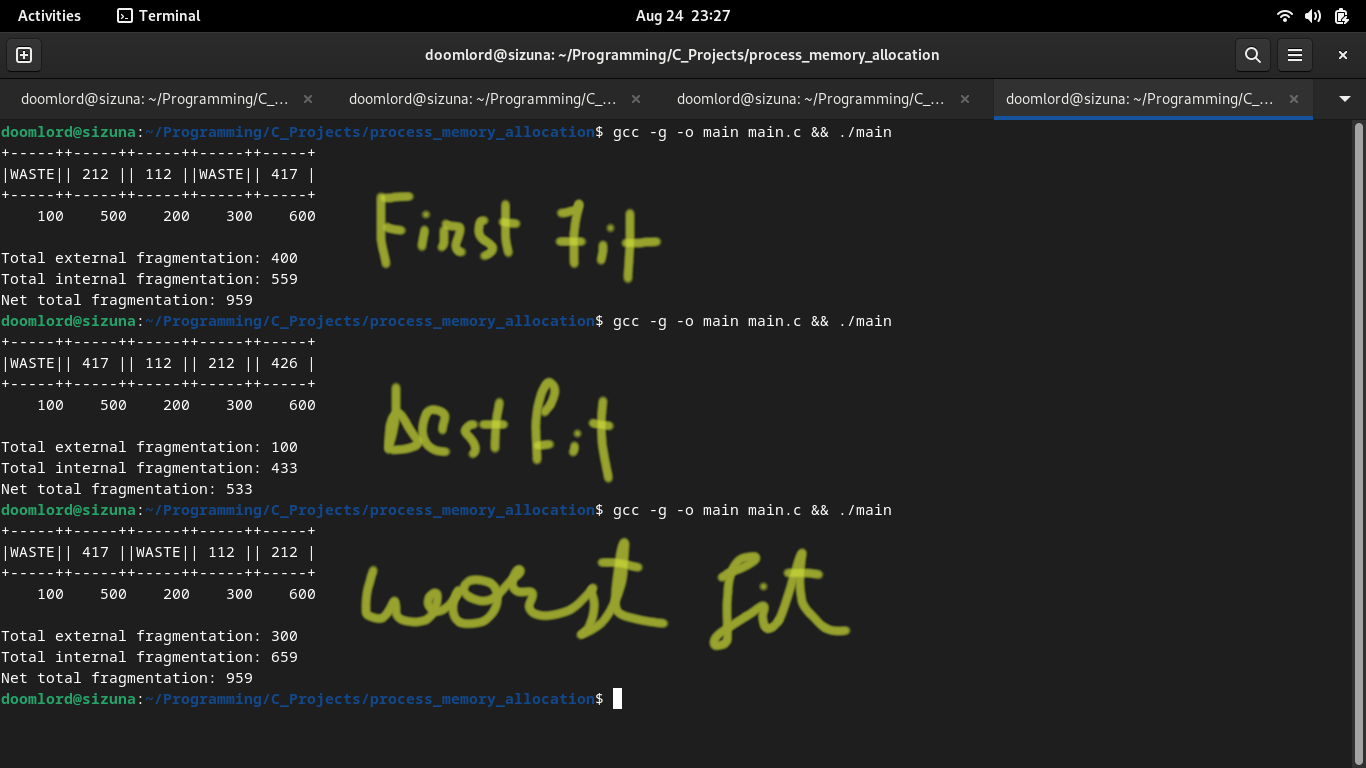Click 'Total internal fragmentation: 433' line
Image resolution: width=1366 pixels, height=768 pixels.
point(150,468)
